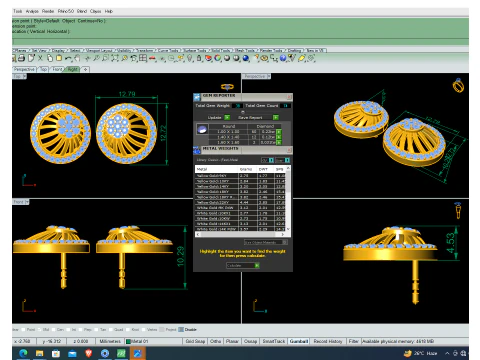Click green arrow on 1.00 x 1.00 gem row
Screen dimensions: 480x360
[x=279, y=132]
